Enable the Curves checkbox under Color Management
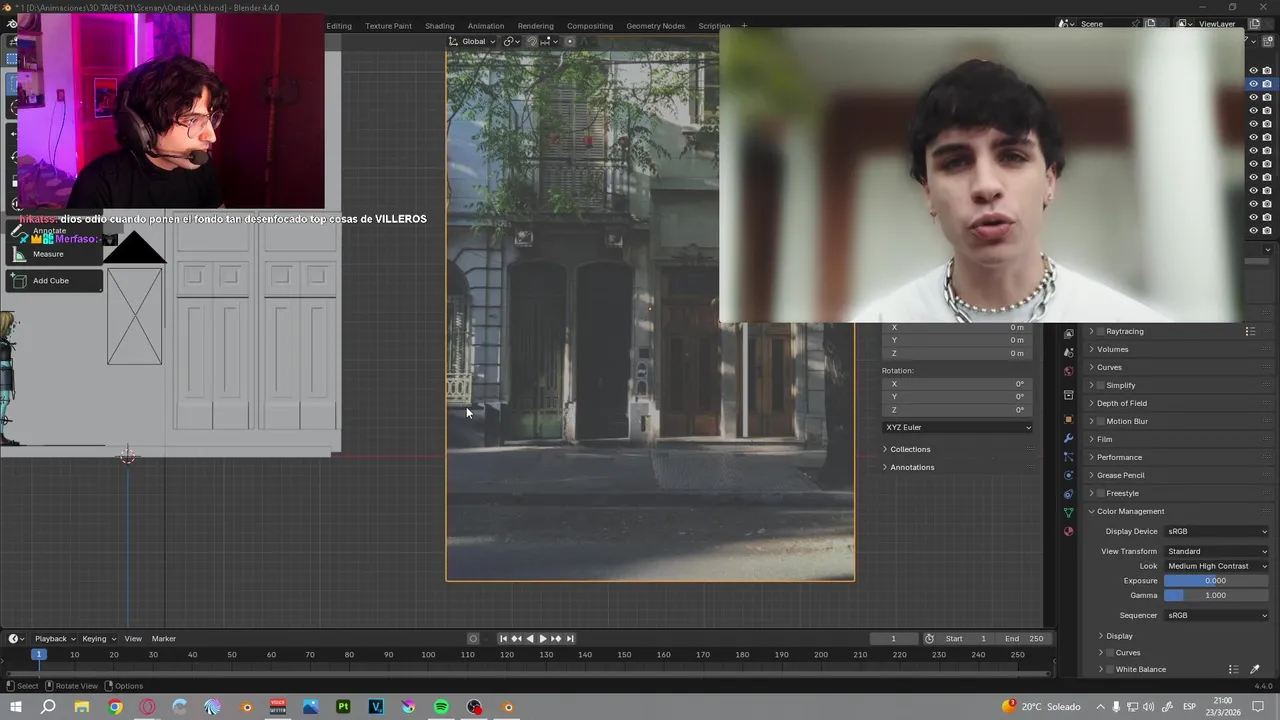 pos(1110,653)
